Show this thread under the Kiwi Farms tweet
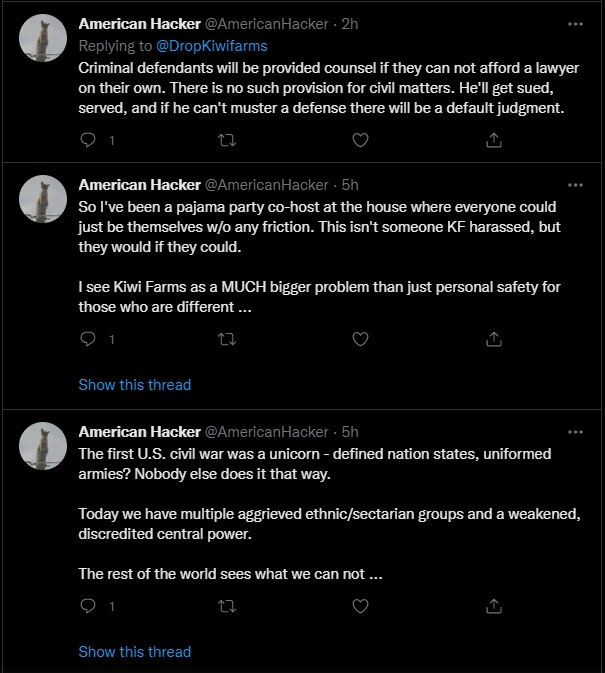Viewport: 605px width, 673px height. click(x=134, y=384)
